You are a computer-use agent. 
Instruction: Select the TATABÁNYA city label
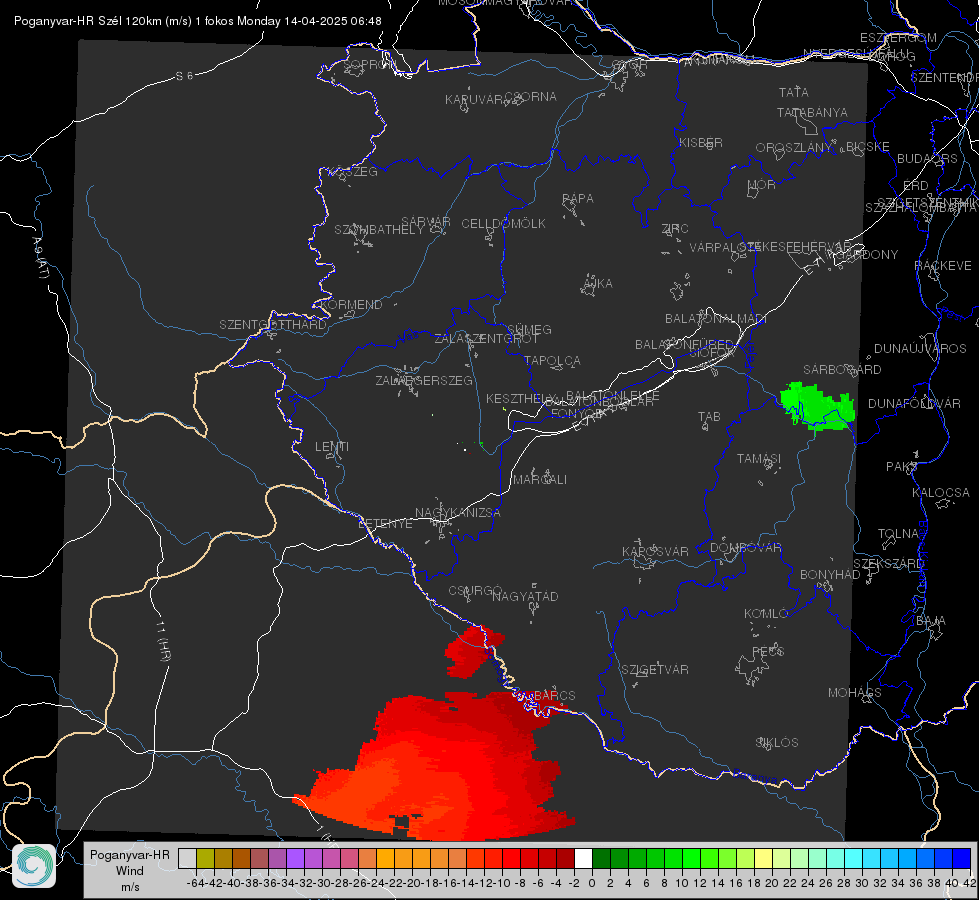[812, 113]
